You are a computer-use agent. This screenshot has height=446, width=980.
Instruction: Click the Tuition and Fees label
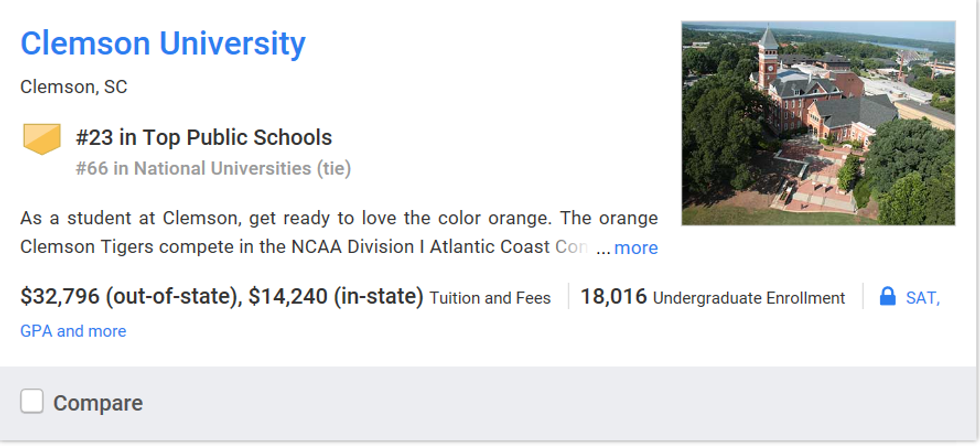(490, 298)
